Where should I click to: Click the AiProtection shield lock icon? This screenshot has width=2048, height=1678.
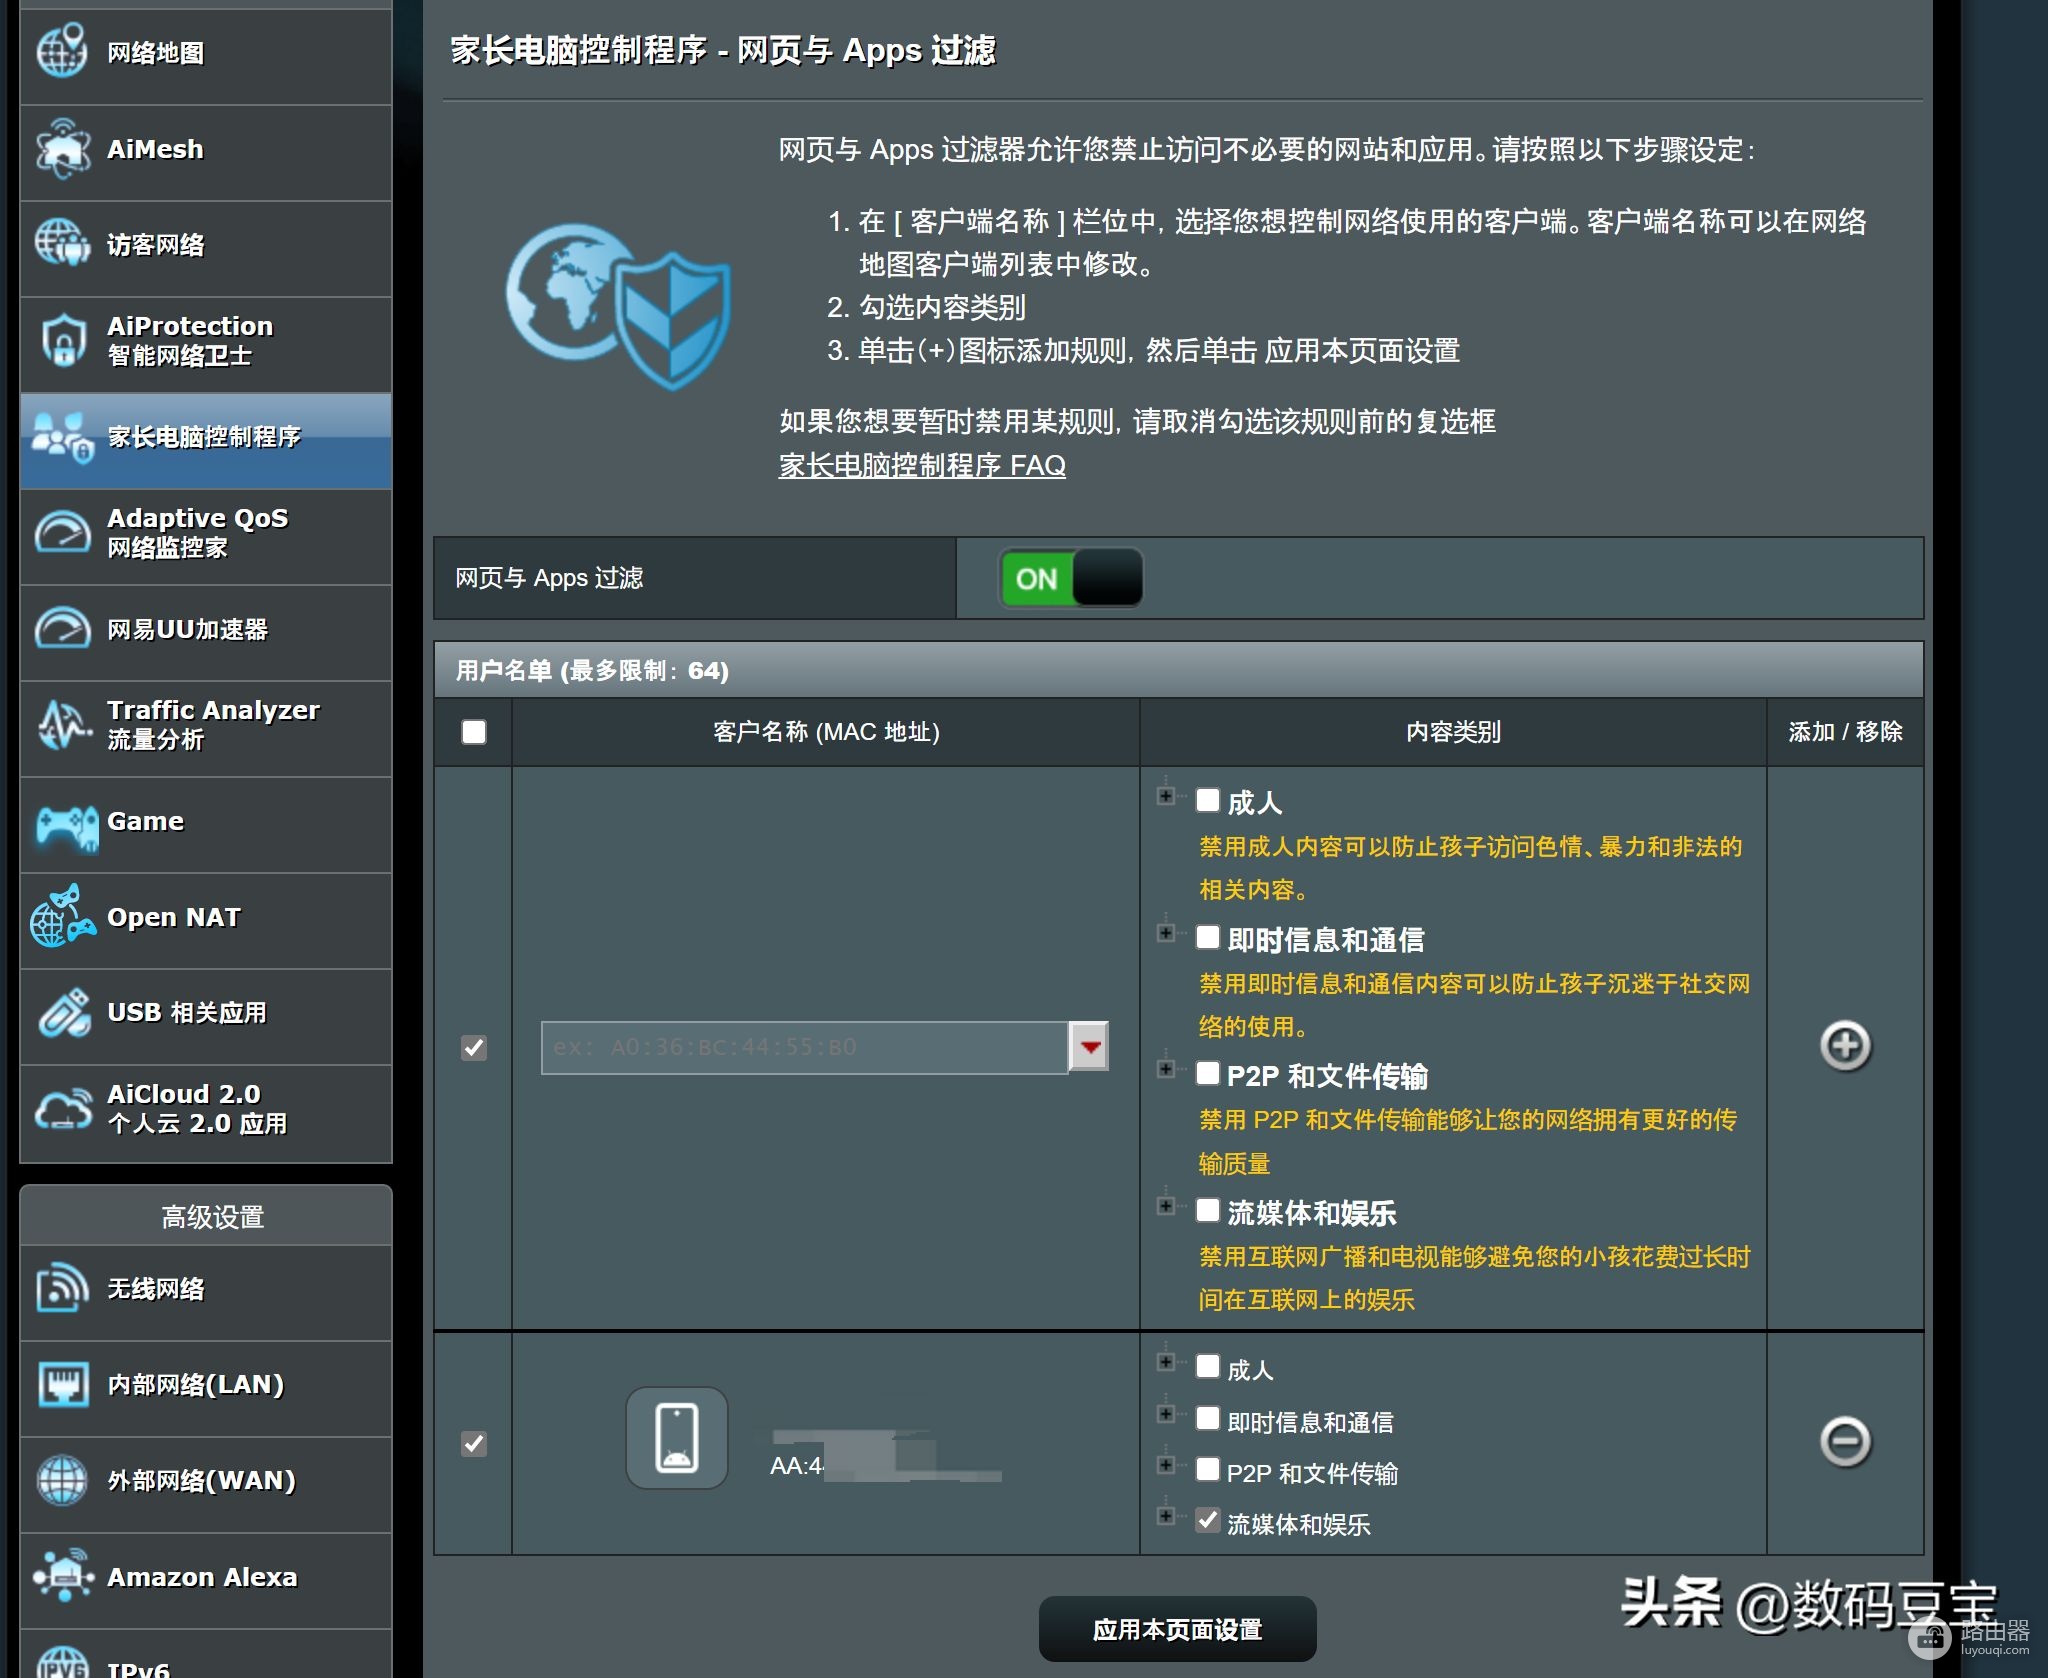tap(63, 340)
